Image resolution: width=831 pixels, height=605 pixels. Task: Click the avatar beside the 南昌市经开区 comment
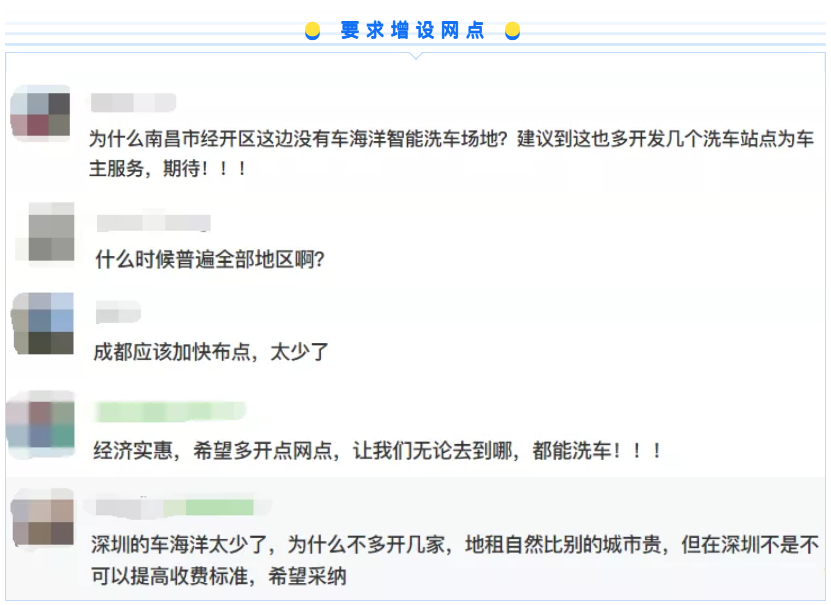click(40, 115)
